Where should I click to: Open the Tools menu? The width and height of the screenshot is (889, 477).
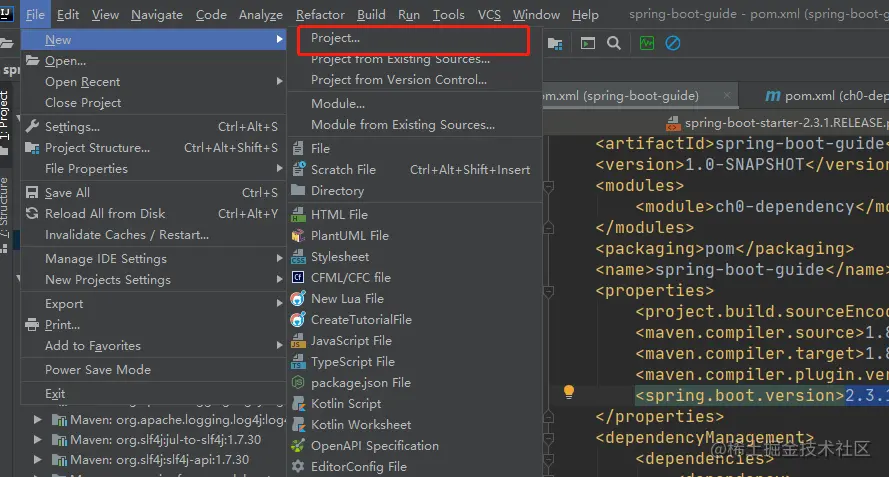448,15
